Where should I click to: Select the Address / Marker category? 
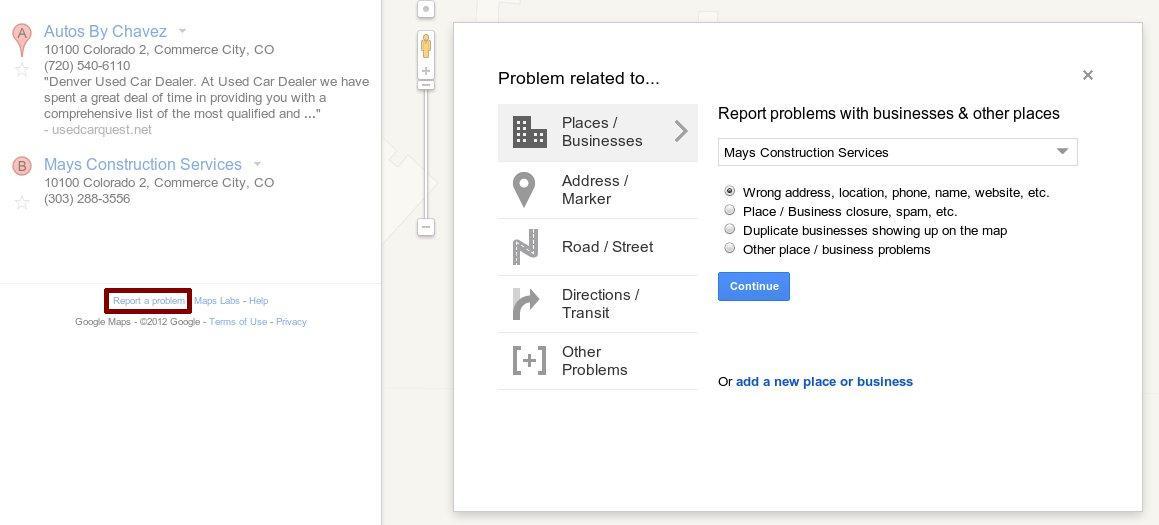[x=597, y=190]
